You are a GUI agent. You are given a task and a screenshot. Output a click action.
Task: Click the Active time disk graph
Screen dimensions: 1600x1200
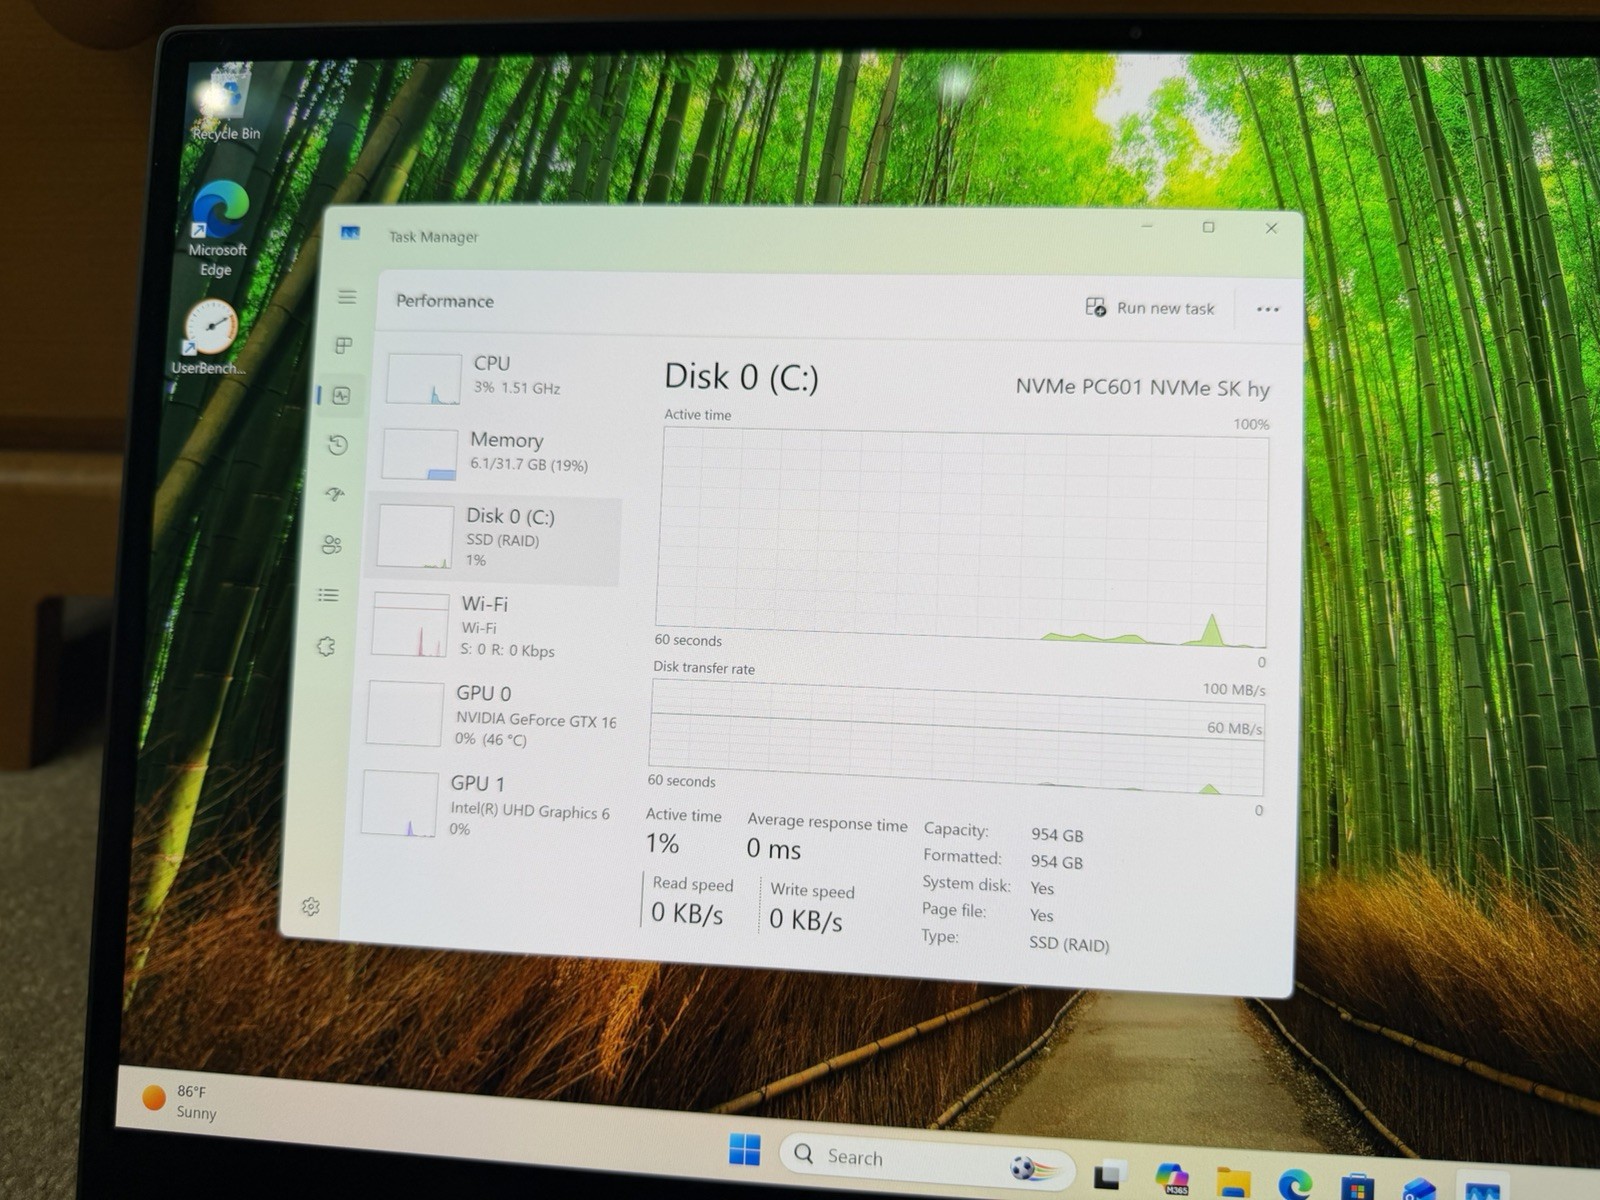click(962, 538)
